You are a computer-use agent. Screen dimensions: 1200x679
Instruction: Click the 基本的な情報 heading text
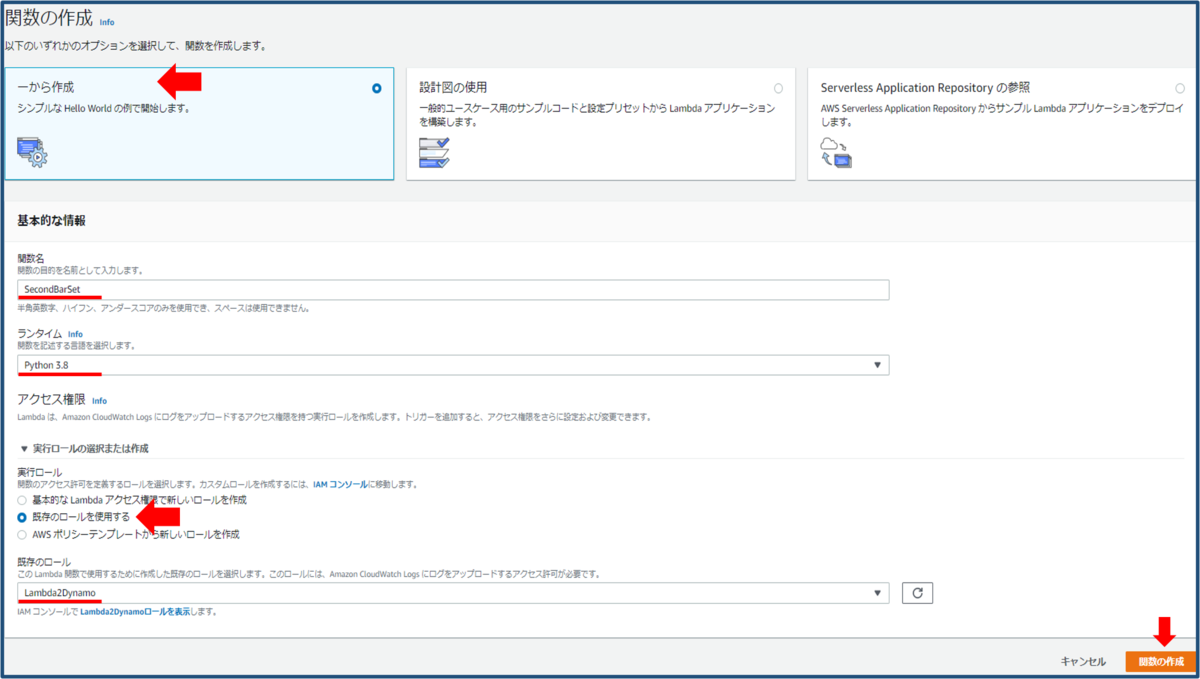point(51,220)
